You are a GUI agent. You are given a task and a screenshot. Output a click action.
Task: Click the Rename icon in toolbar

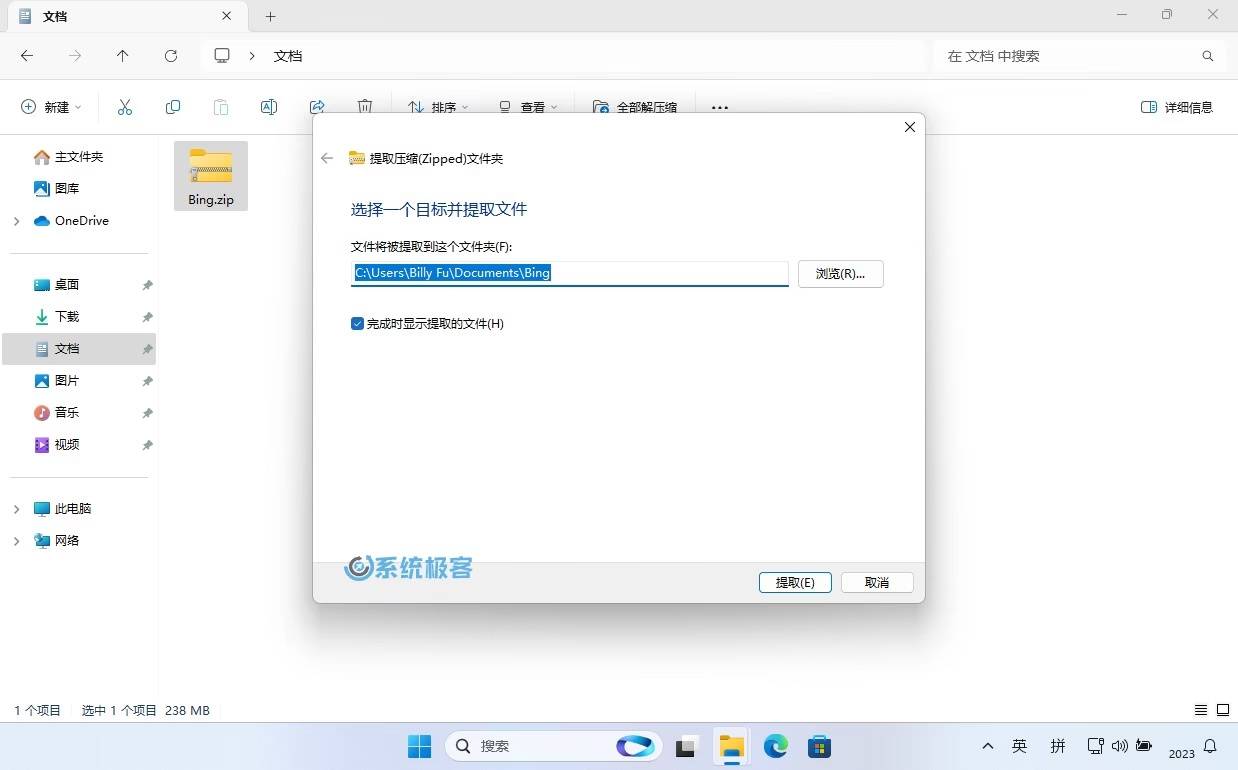pos(268,107)
